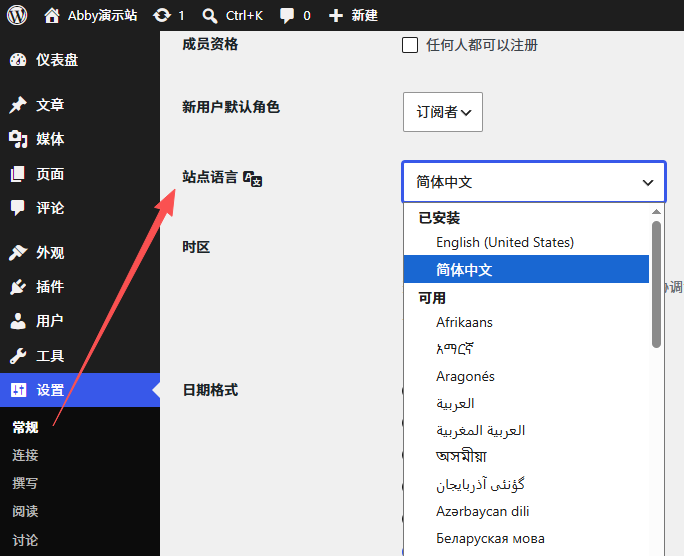Click the 已安装 group header in the list
Image resolution: width=684 pixels, height=556 pixels.
(439, 218)
